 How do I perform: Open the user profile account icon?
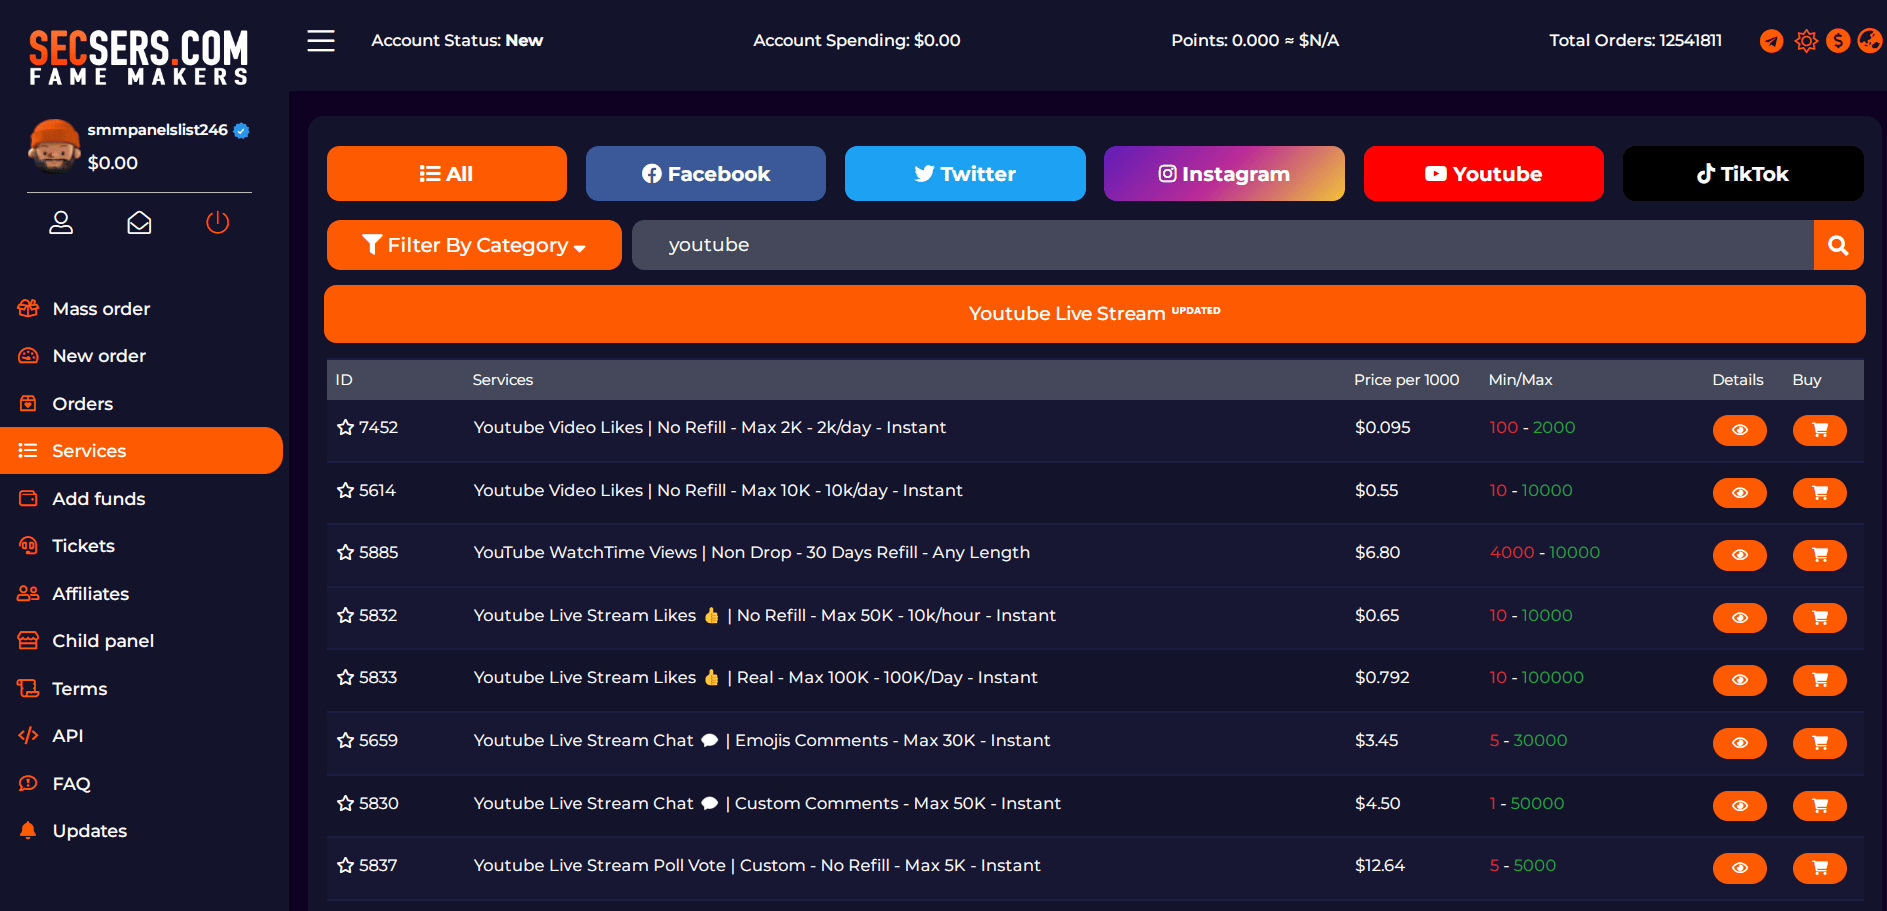61,223
